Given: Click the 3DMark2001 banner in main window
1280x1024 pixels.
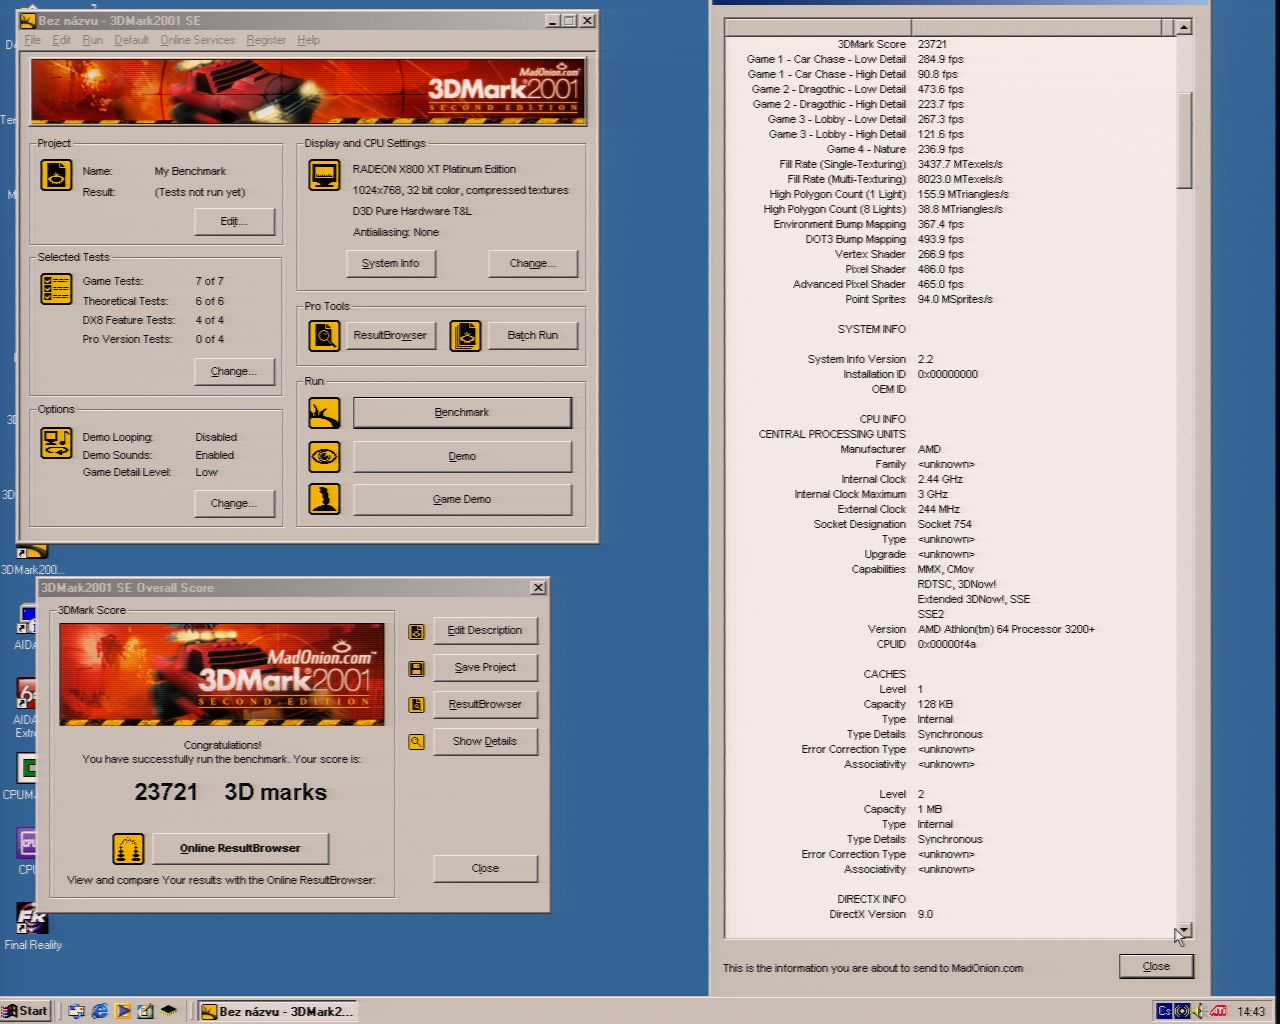Looking at the screenshot, I should point(308,91).
